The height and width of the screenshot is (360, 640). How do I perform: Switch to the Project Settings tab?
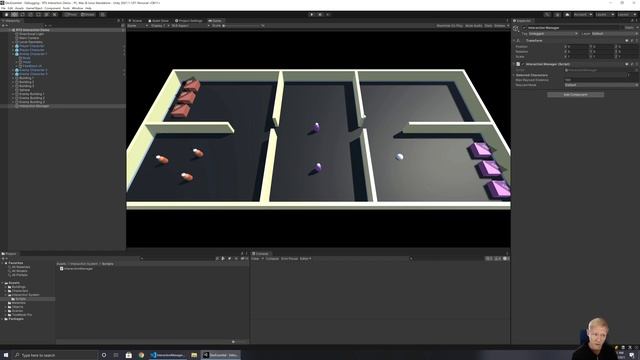tap(189, 20)
